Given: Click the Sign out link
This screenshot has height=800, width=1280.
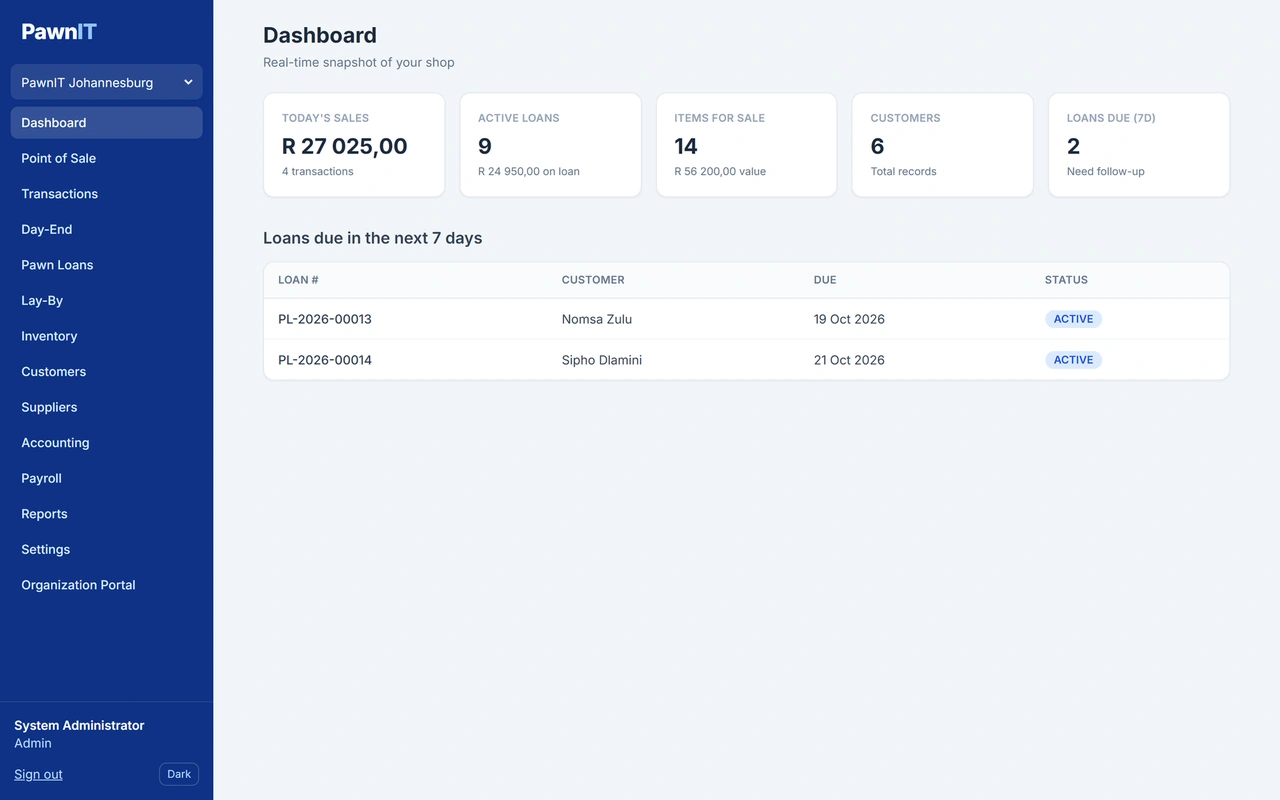Looking at the screenshot, I should pos(38,774).
